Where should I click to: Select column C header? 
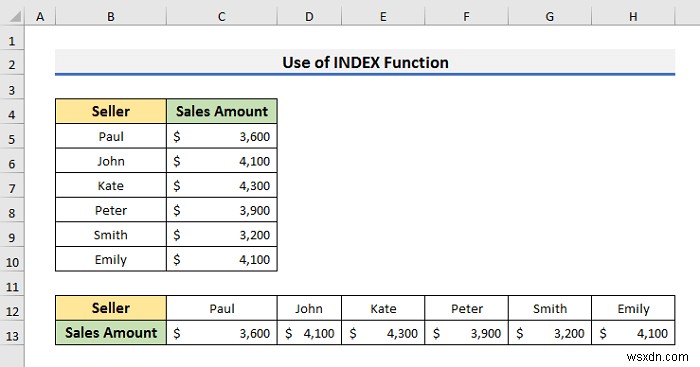point(221,17)
